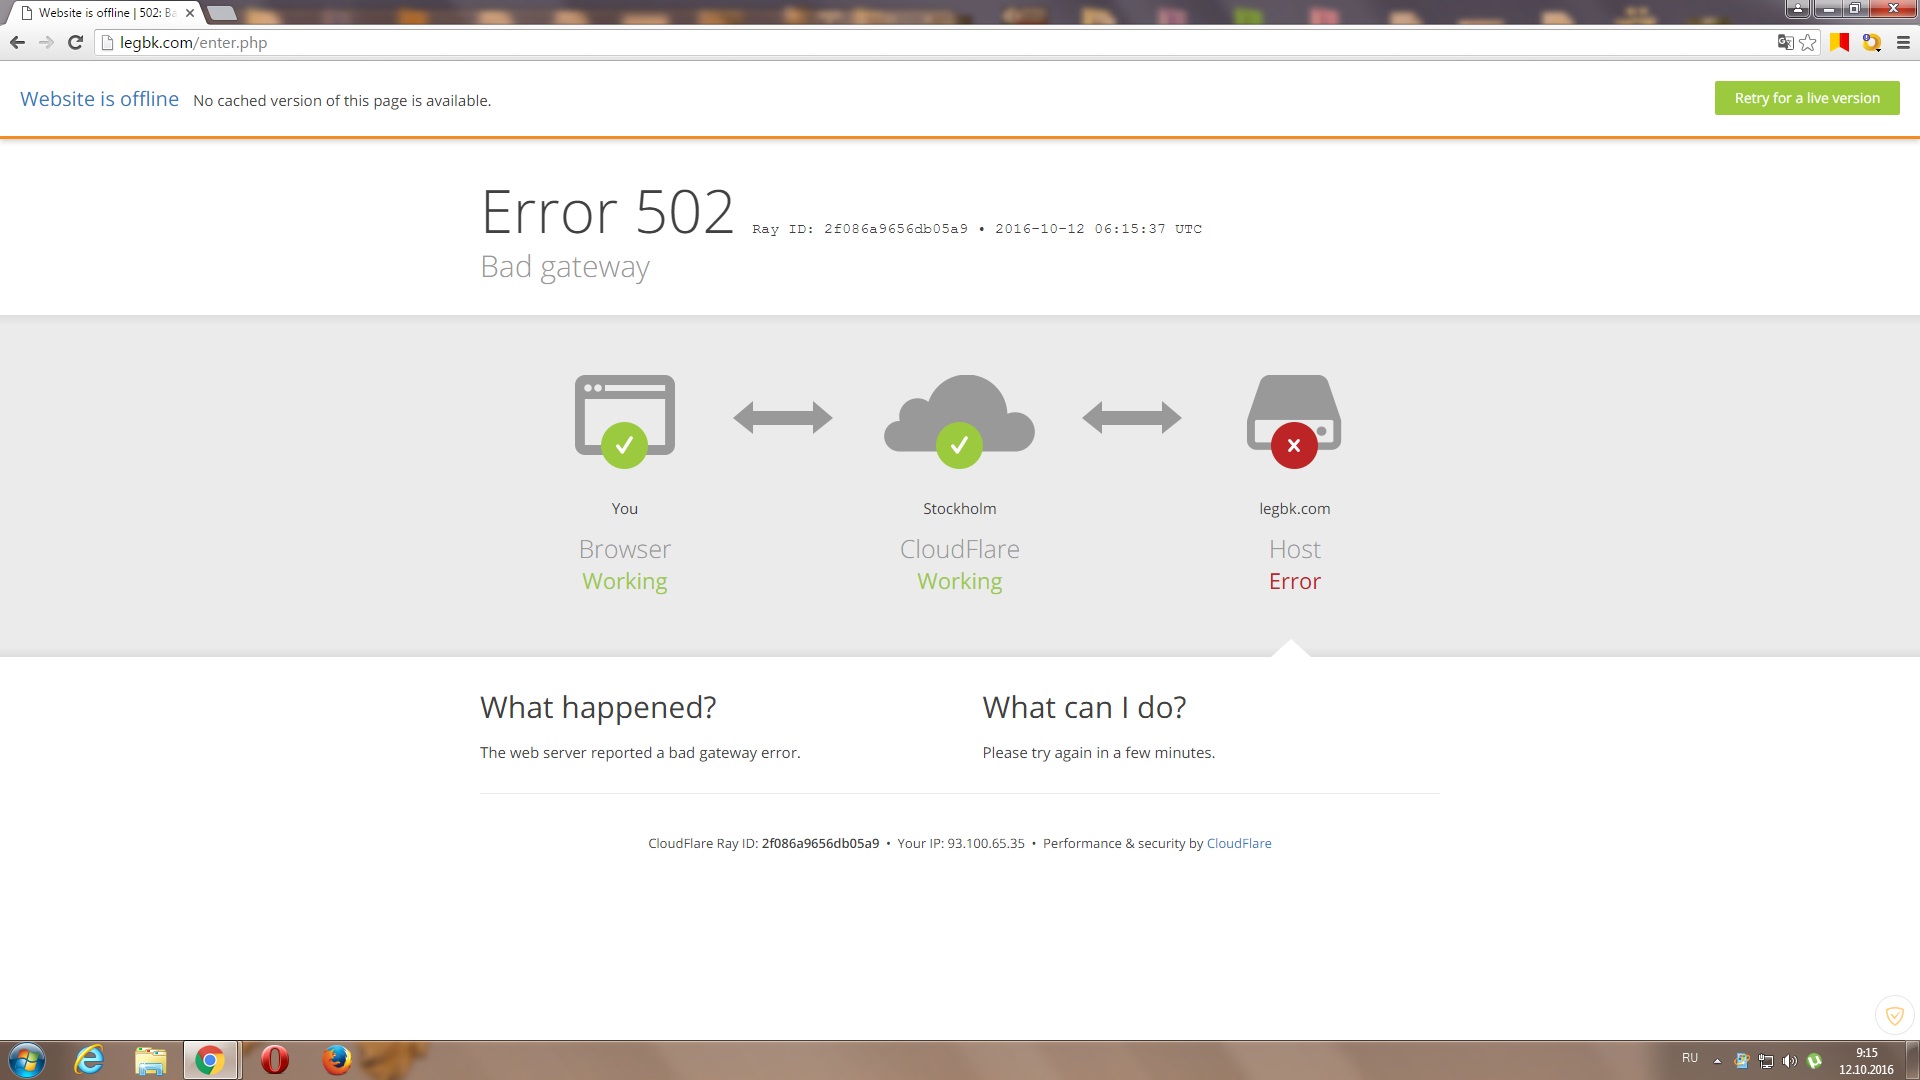Click the browser back arrow
This screenshot has width=1920, height=1080.
[x=17, y=42]
